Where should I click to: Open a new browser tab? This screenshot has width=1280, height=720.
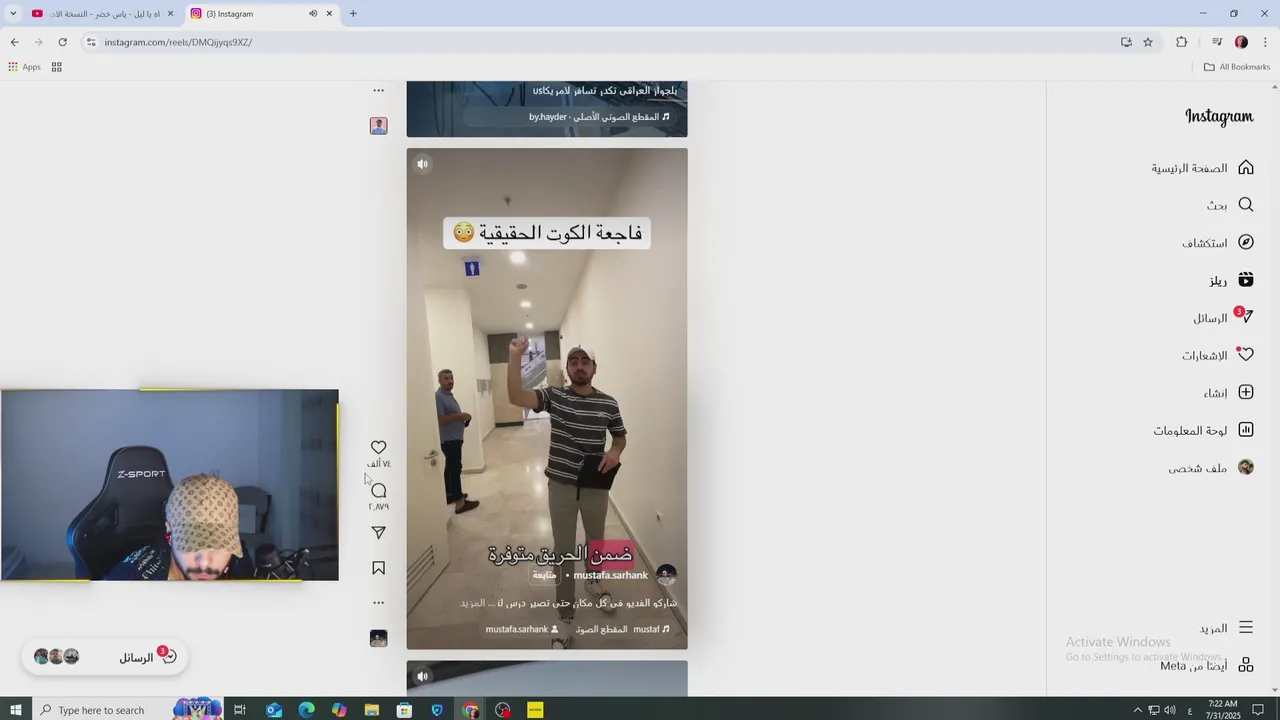[353, 14]
